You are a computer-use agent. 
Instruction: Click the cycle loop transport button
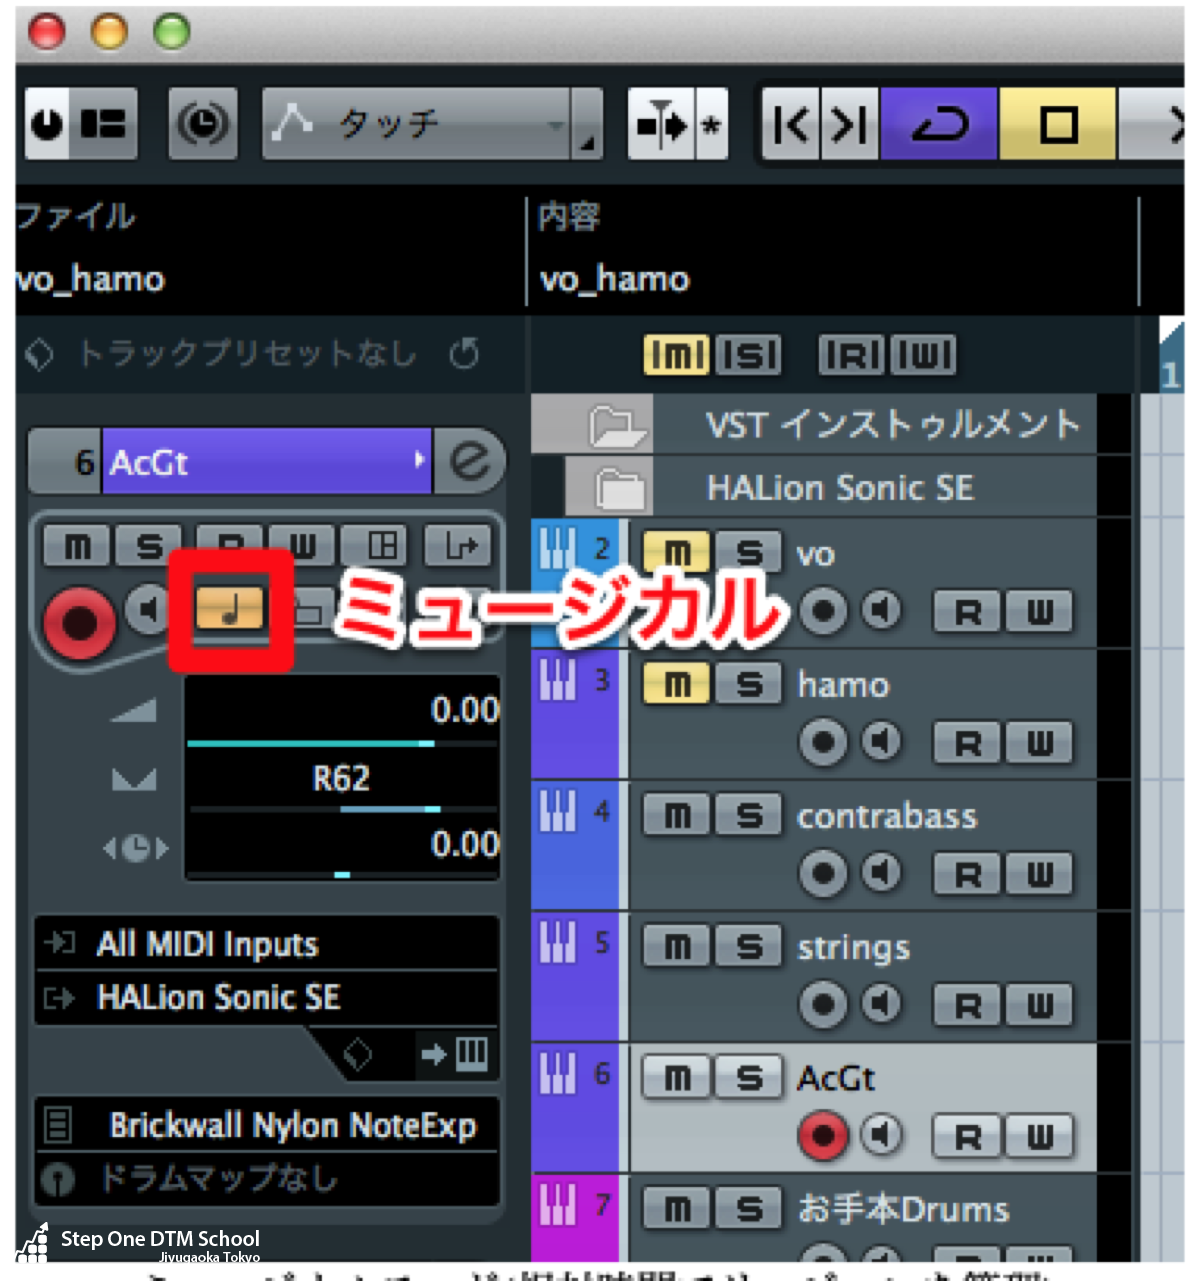point(939,125)
